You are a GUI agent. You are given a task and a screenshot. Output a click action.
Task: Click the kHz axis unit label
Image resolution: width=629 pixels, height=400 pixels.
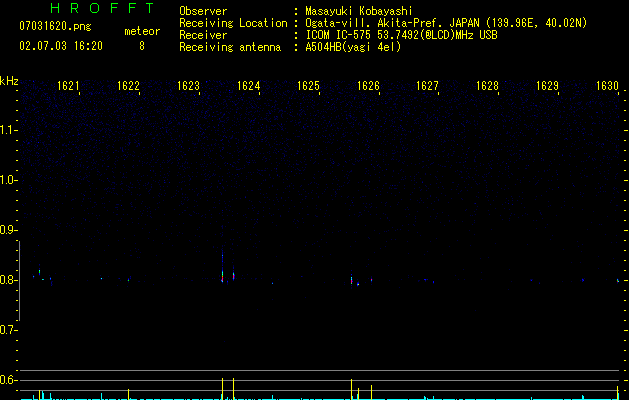pyautogui.click(x=9, y=81)
